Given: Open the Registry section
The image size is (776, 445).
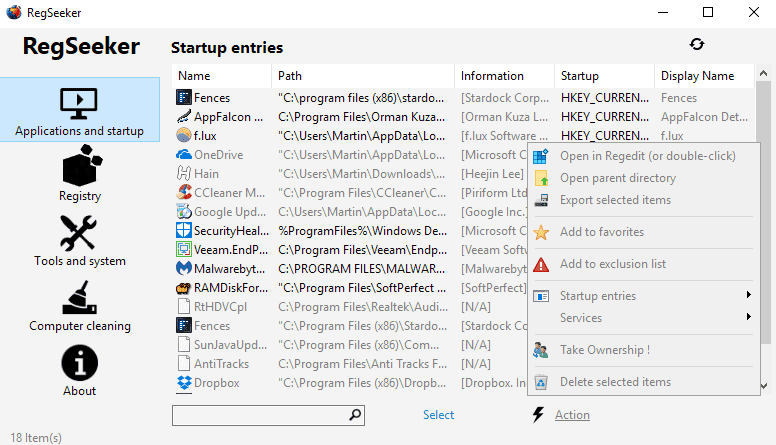Looking at the screenshot, I should (x=80, y=173).
